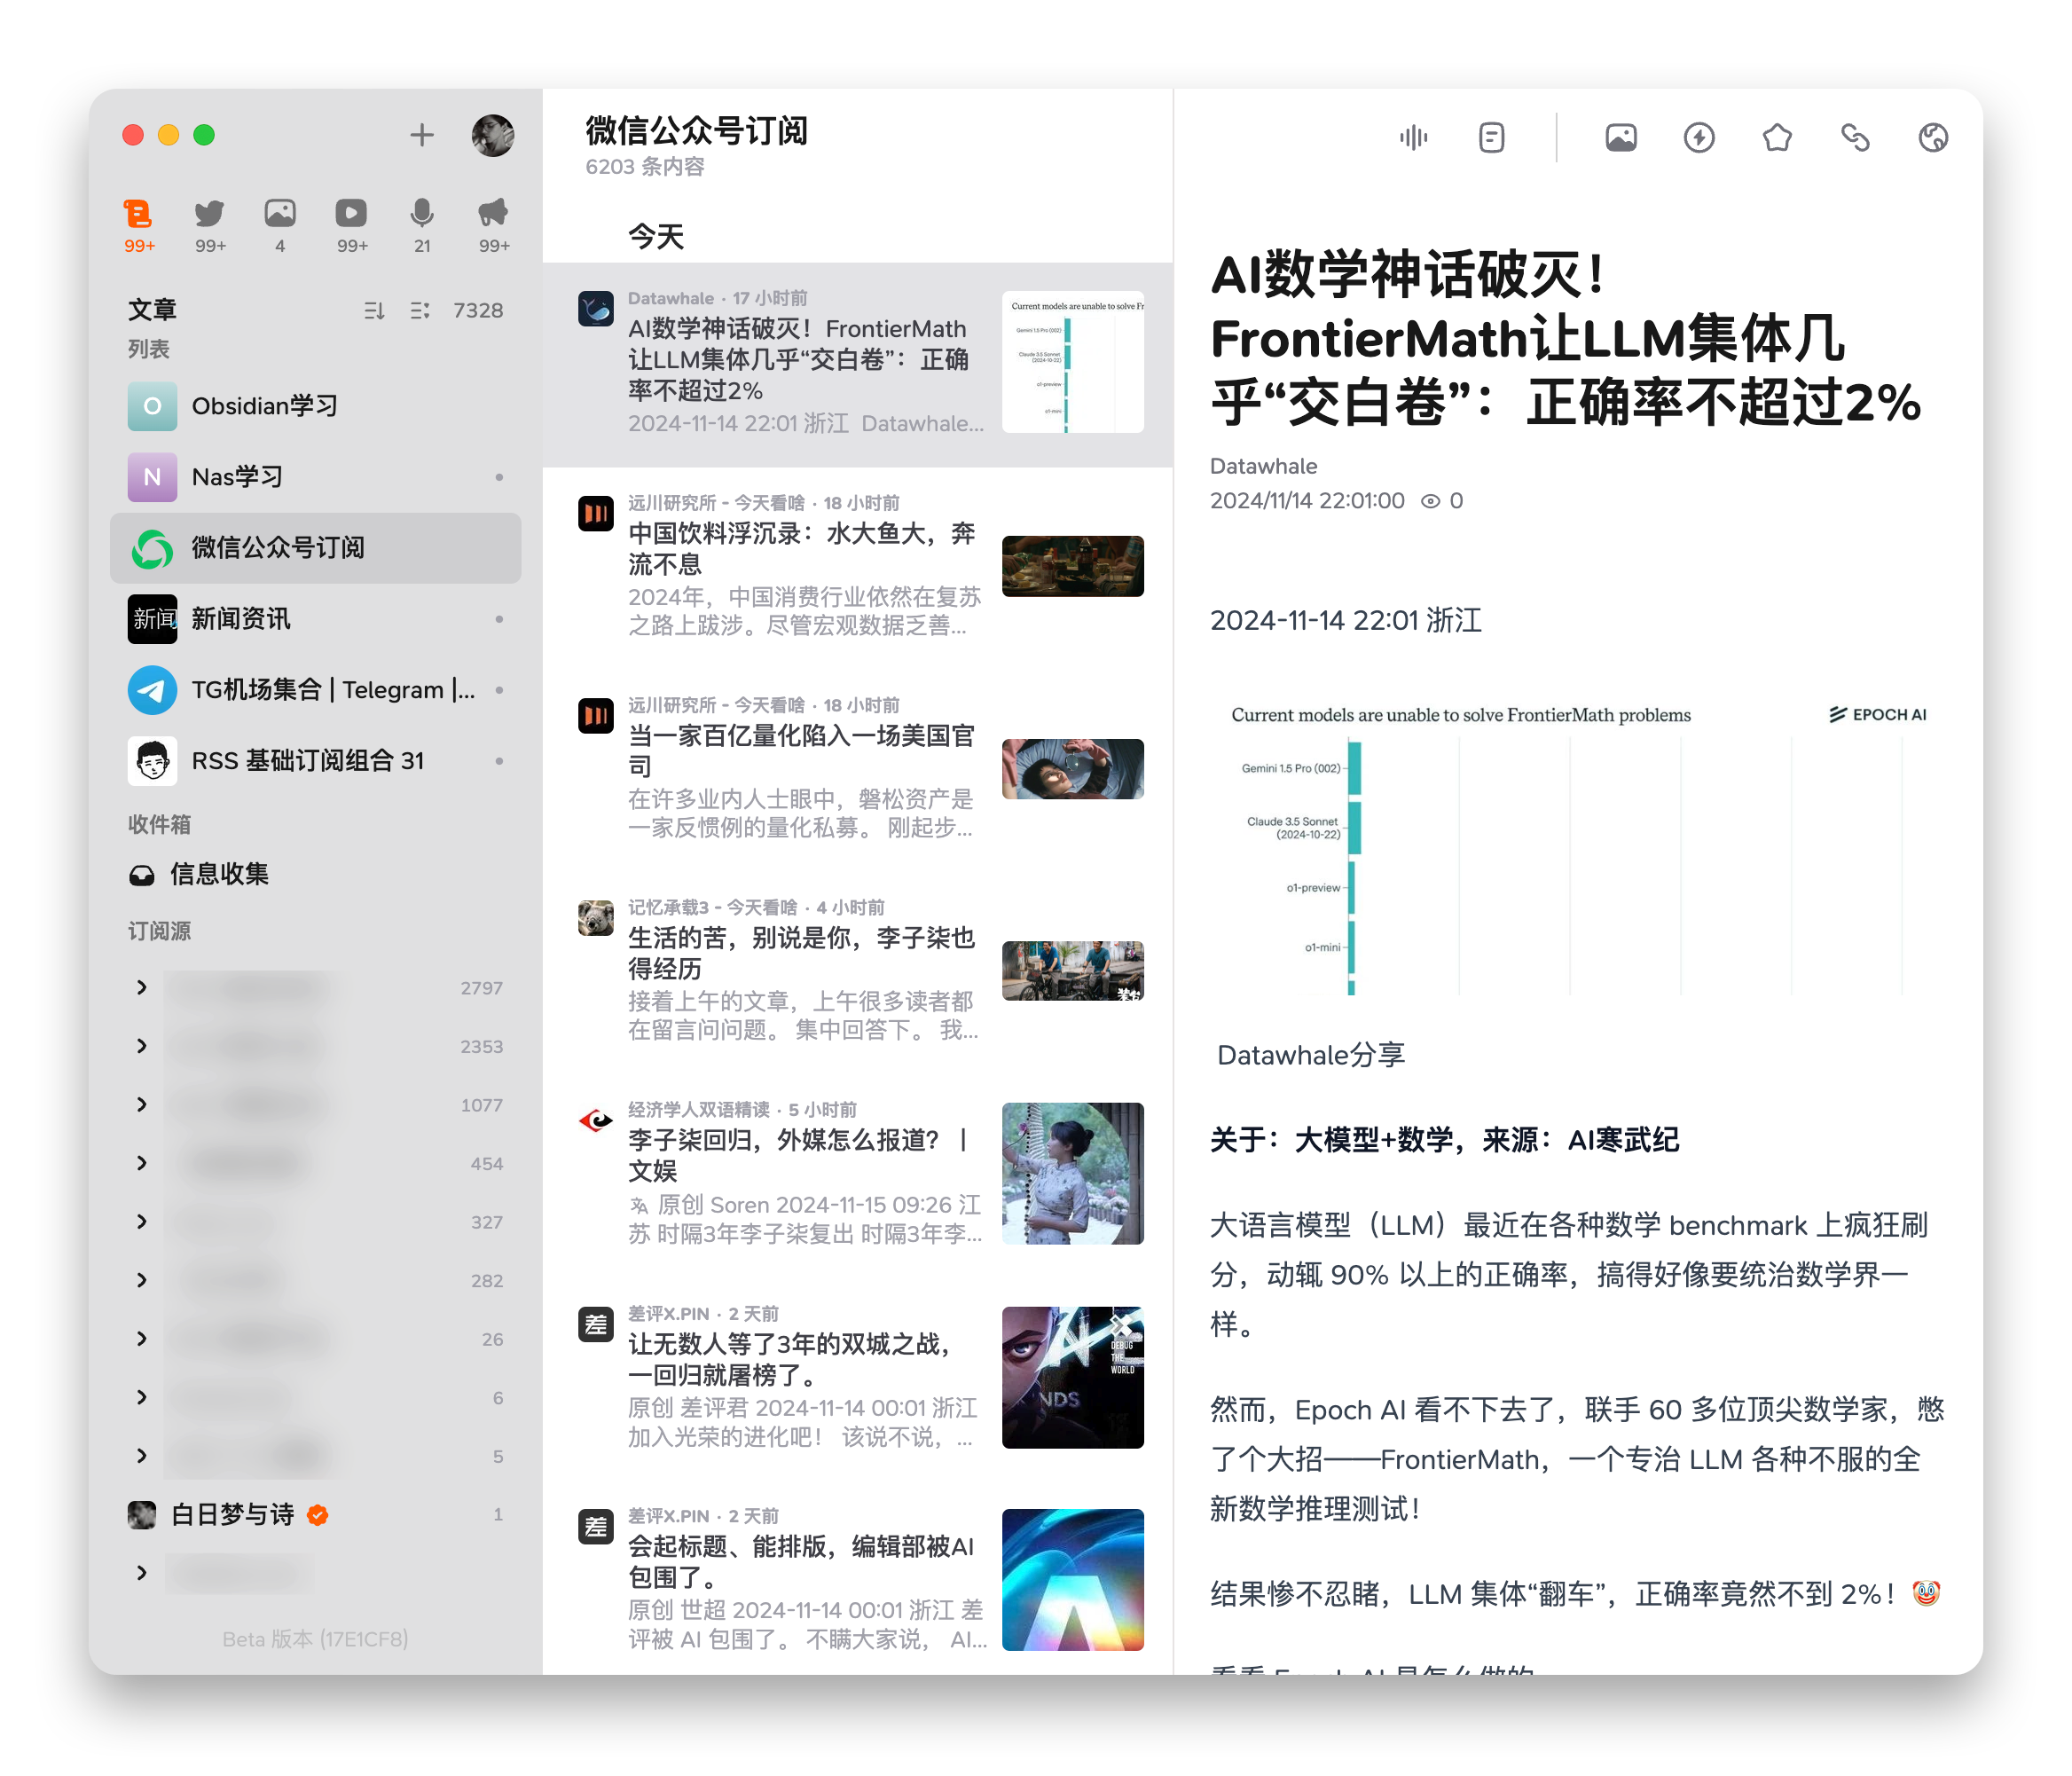Star the current article

(x=1776, y=137)
